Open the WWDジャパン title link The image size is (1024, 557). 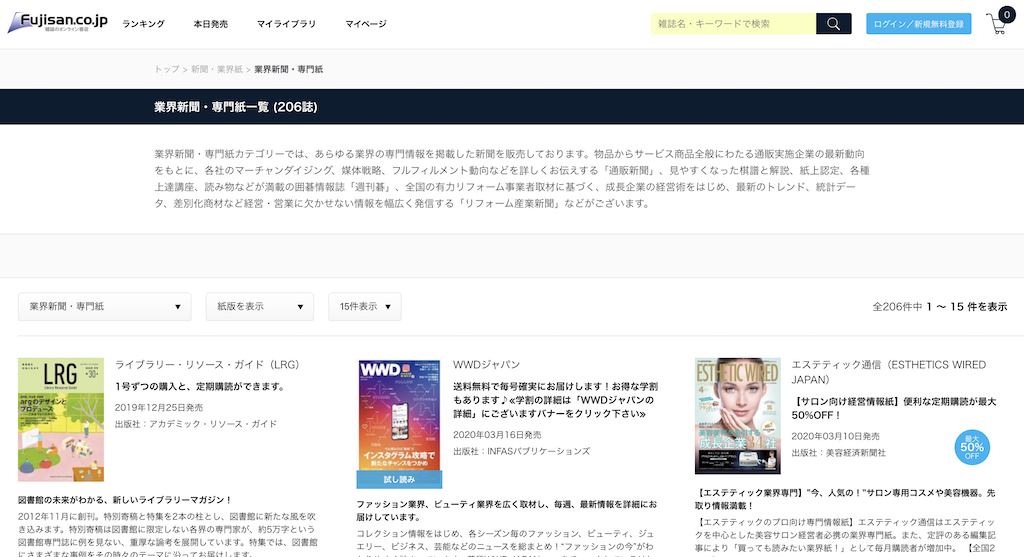[x=487, y=364]
